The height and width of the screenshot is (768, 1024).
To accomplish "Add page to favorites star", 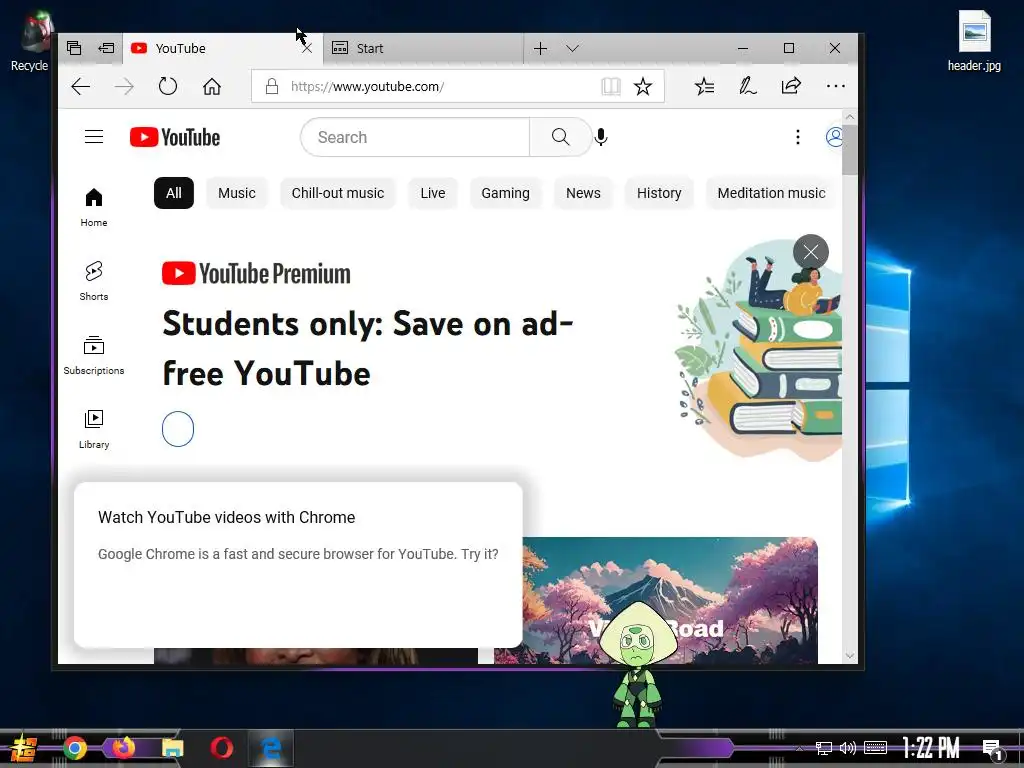I will click(x=643, y=86).
